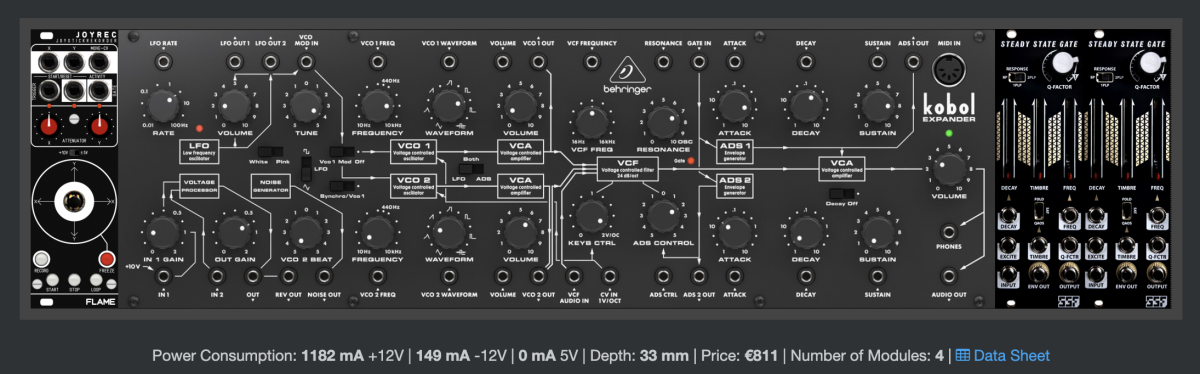Click the ADS 1 OUT jack

pyautogui.click(x=912, y=61)
